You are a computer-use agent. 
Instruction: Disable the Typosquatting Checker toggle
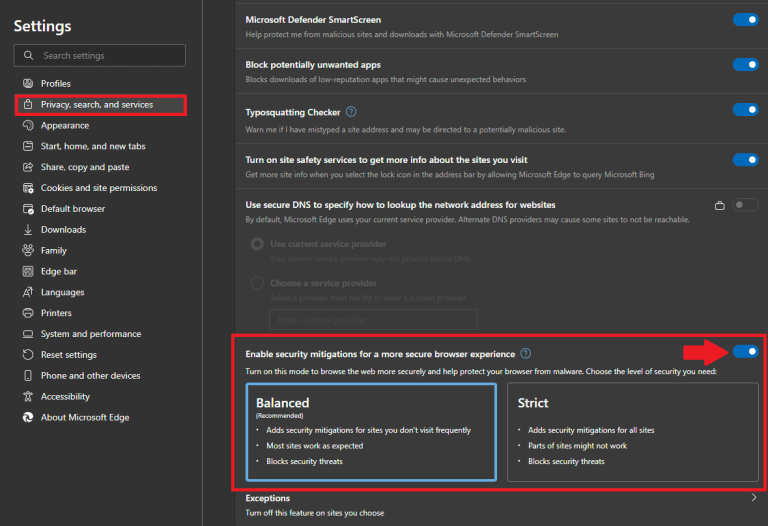tap(745, 109)
